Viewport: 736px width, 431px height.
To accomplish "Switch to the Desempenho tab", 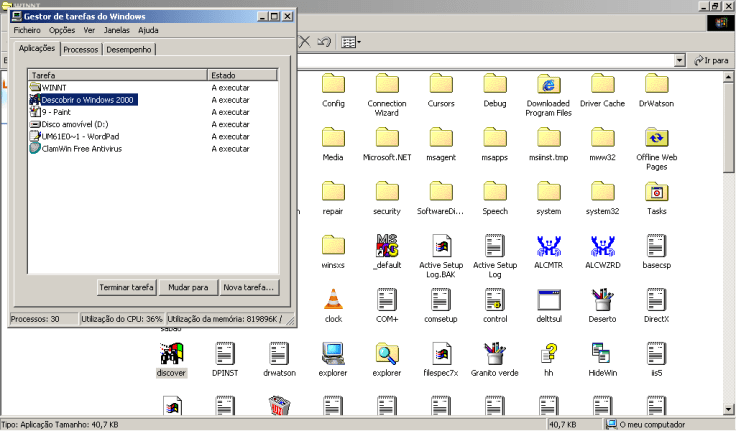I will point(129,50).
